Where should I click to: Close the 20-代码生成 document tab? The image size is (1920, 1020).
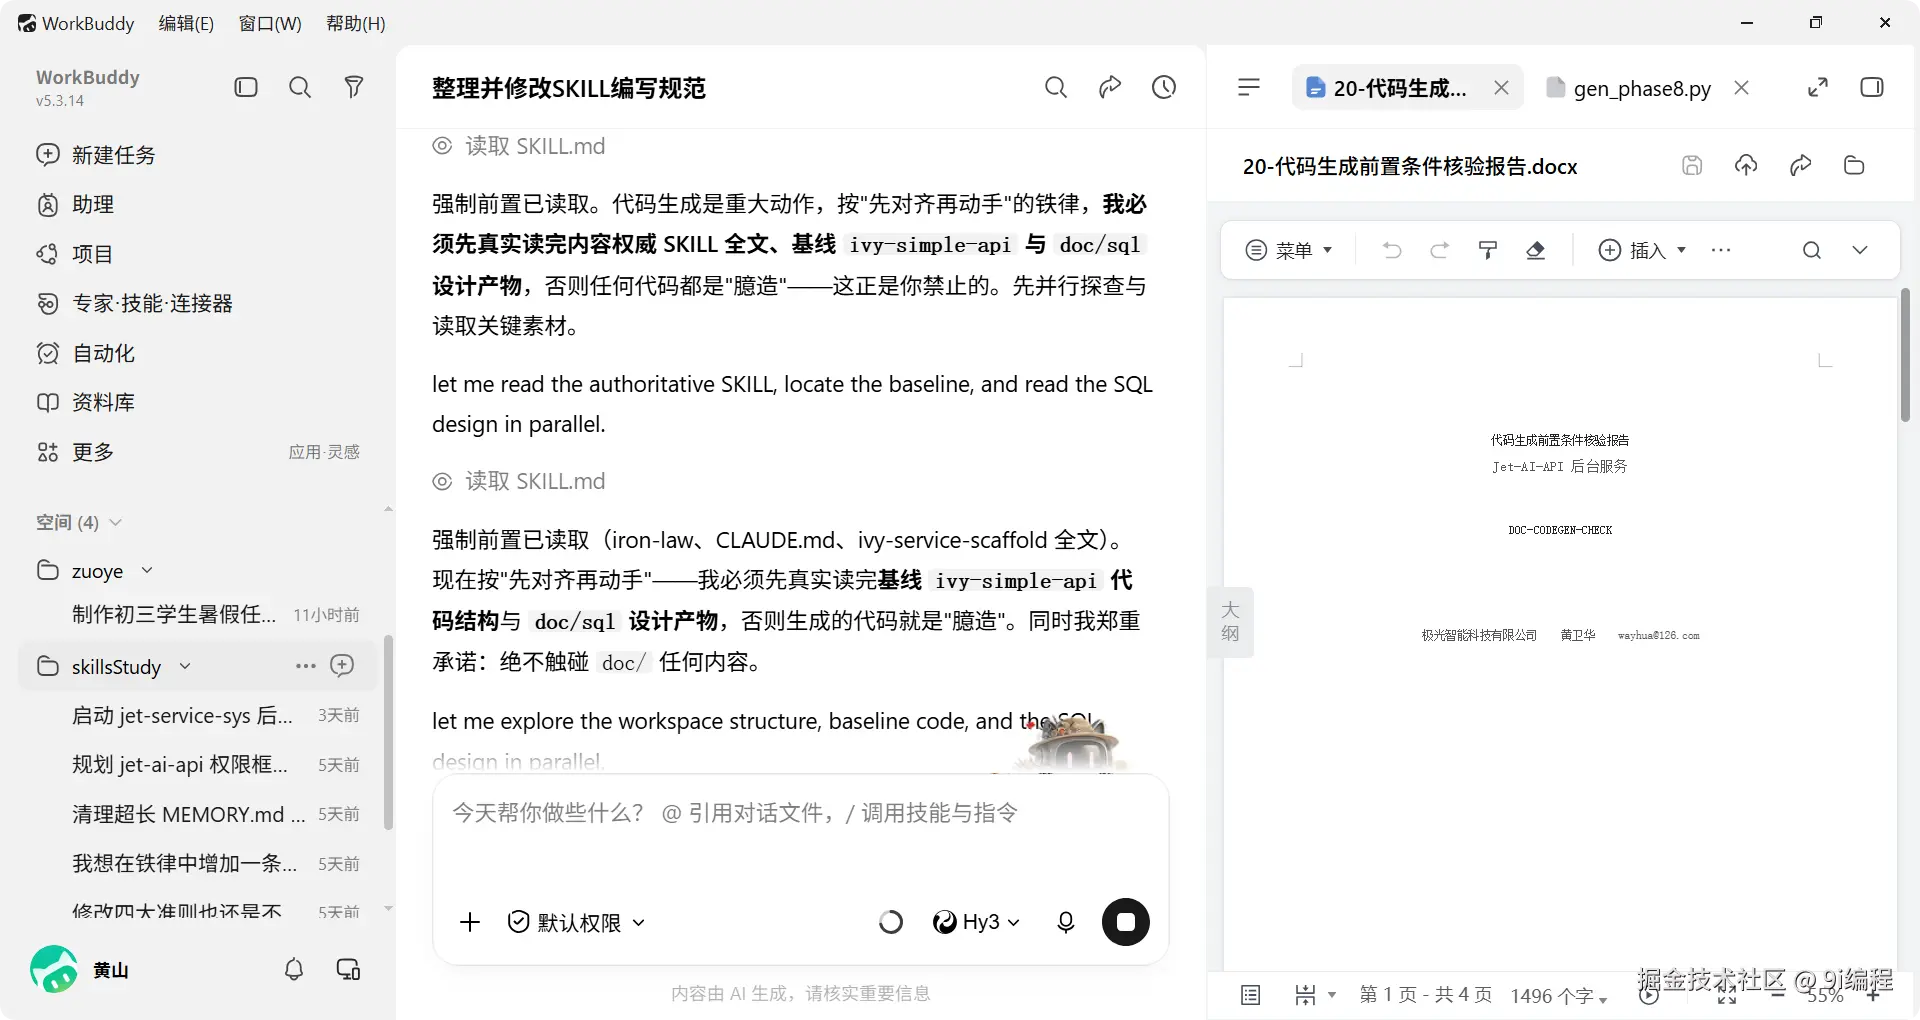(1501, 88)
